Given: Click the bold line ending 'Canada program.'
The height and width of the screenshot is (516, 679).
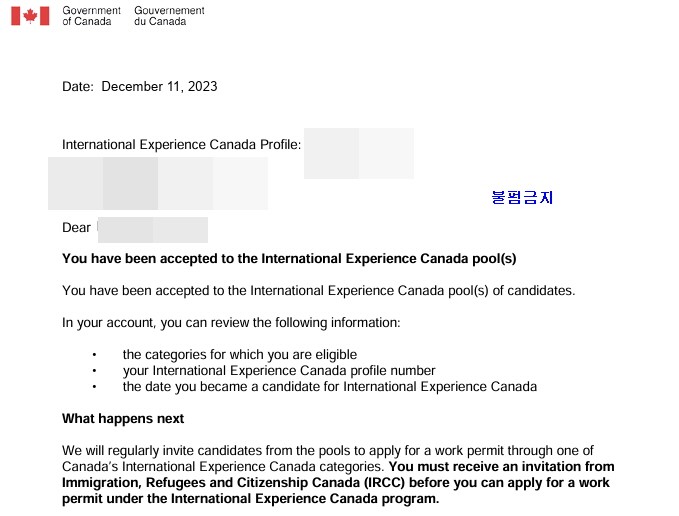Looking at the screenshot, I should pyautogui.click(x=251, y=499).
